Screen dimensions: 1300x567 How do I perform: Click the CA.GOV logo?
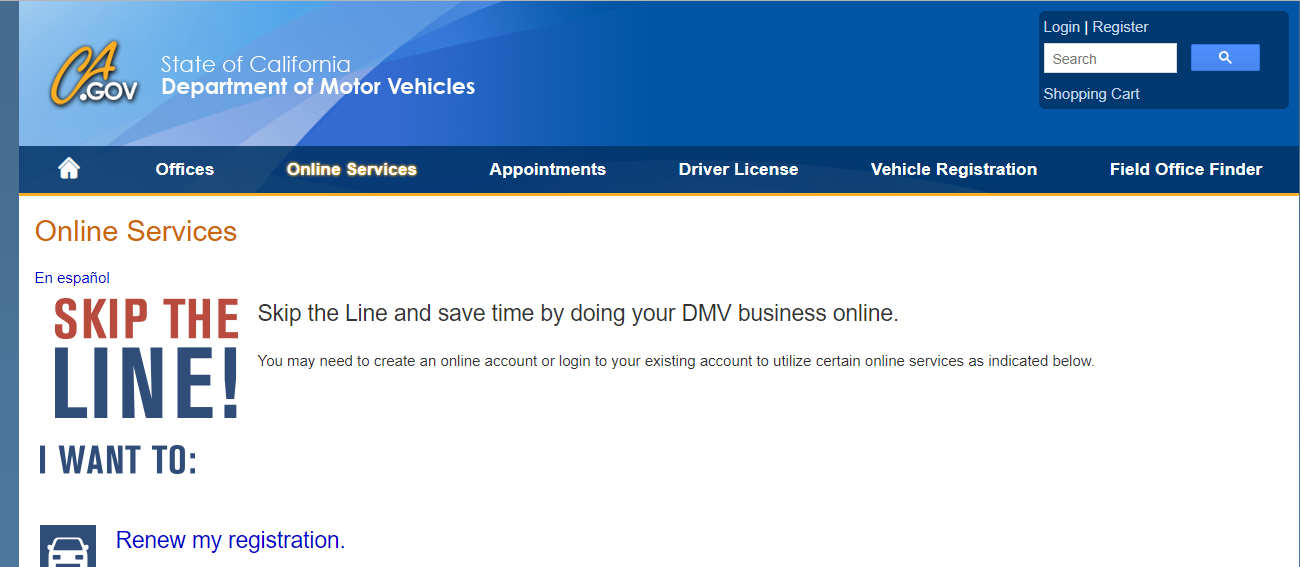point(96,74)
